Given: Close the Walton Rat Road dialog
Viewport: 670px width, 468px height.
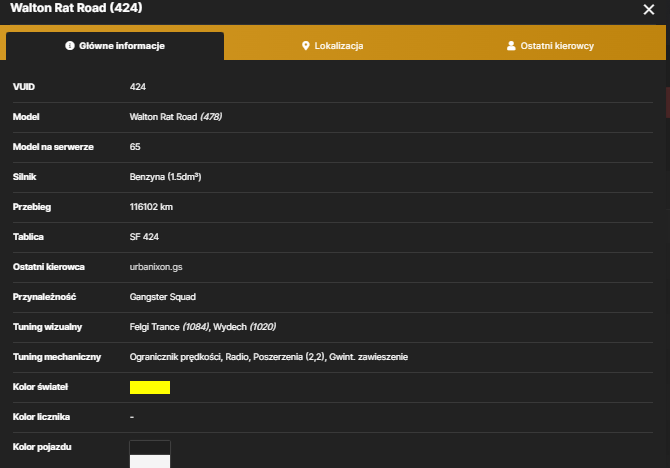Looking at the screenshot, I should [x=649, y=9].
